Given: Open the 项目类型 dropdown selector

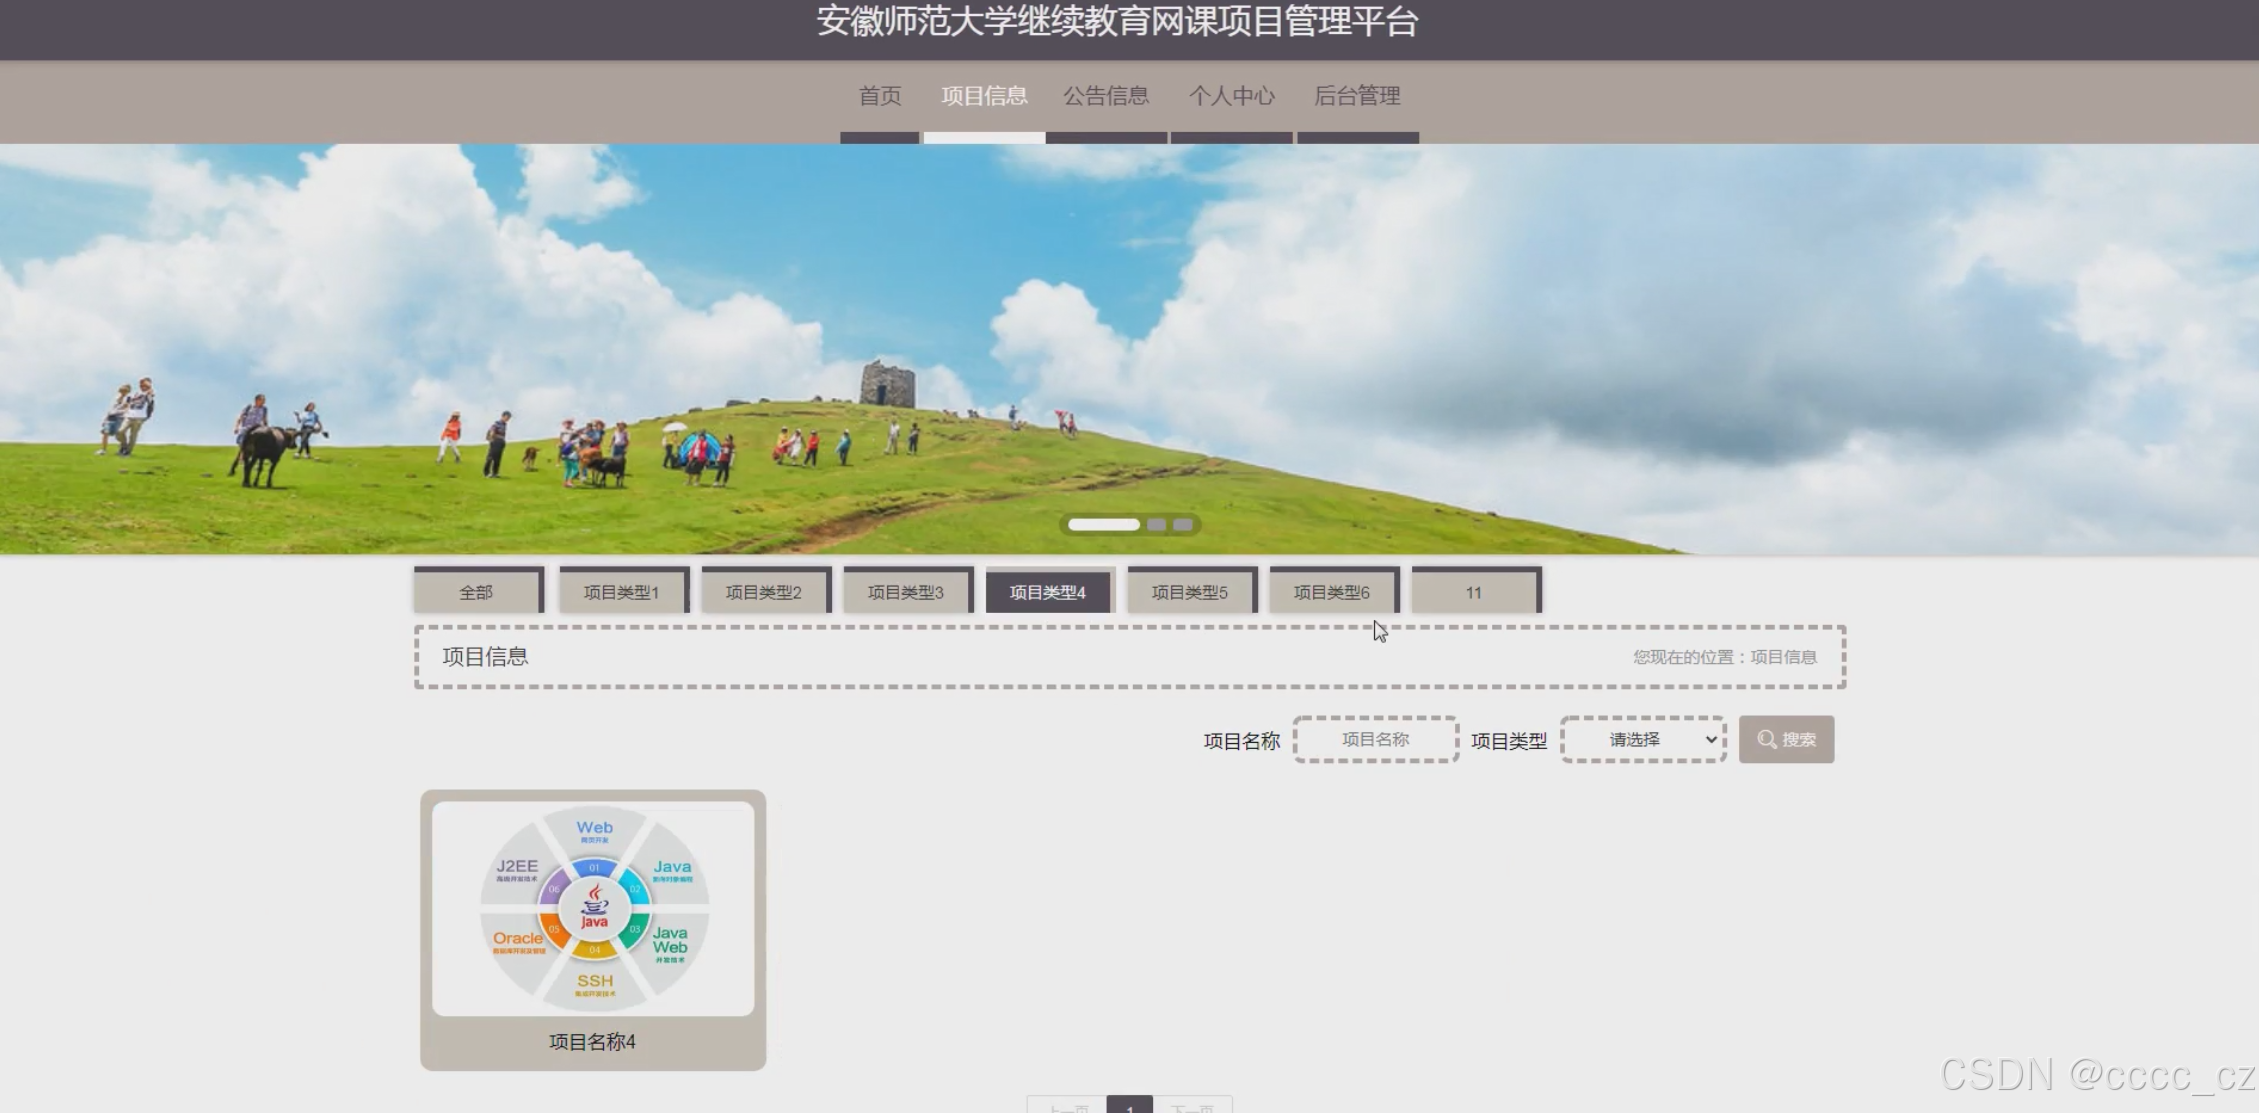Looking at the screenshot, I should tap(1644, 740).
